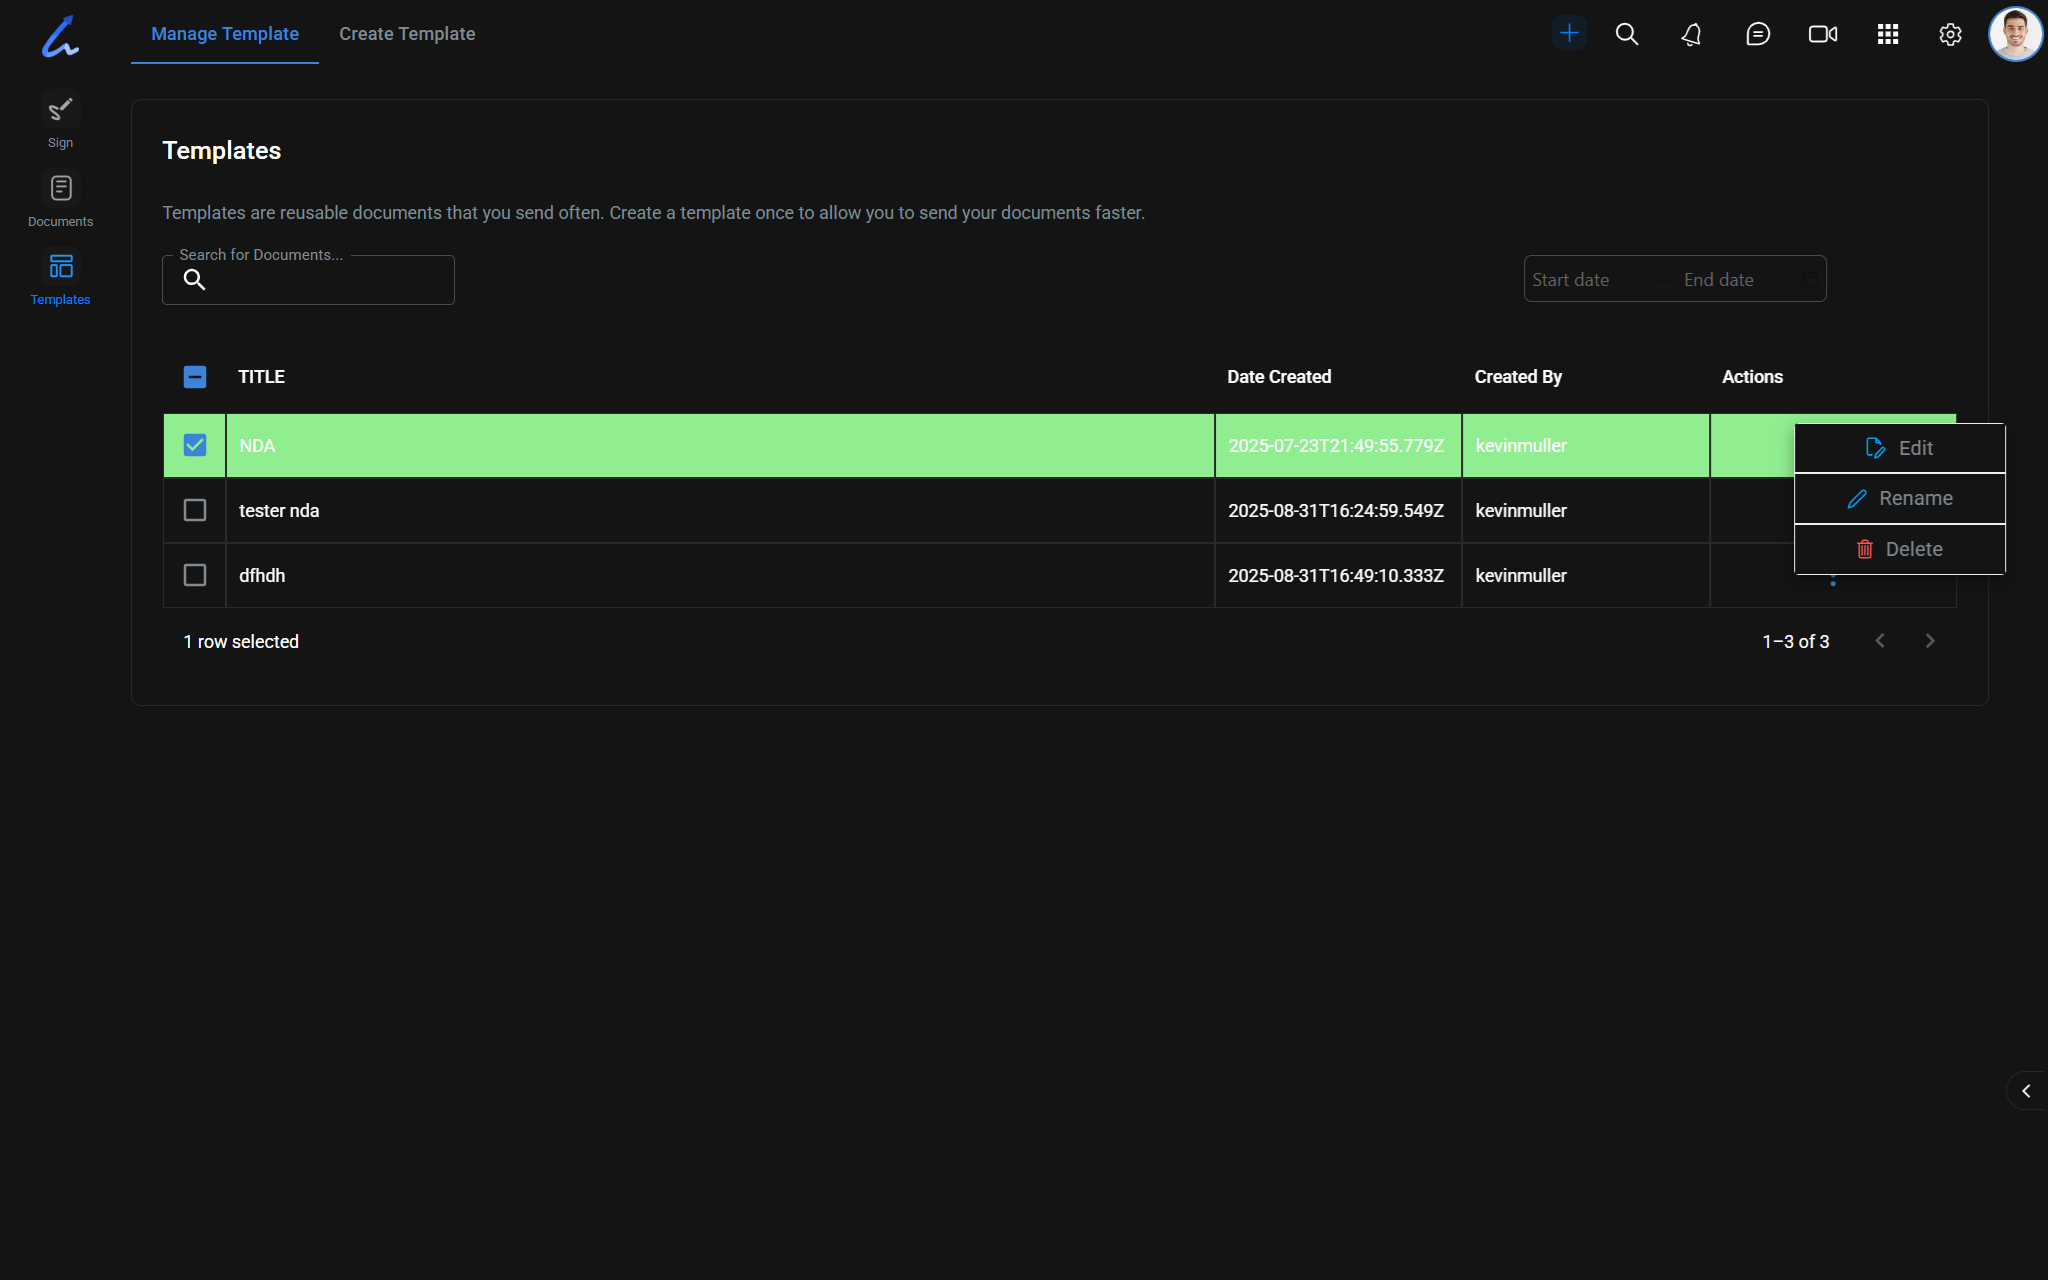Check the dfhdh row checkbox
The height and width of the screenshot is (1280, 2048).
tap(195, 575)
